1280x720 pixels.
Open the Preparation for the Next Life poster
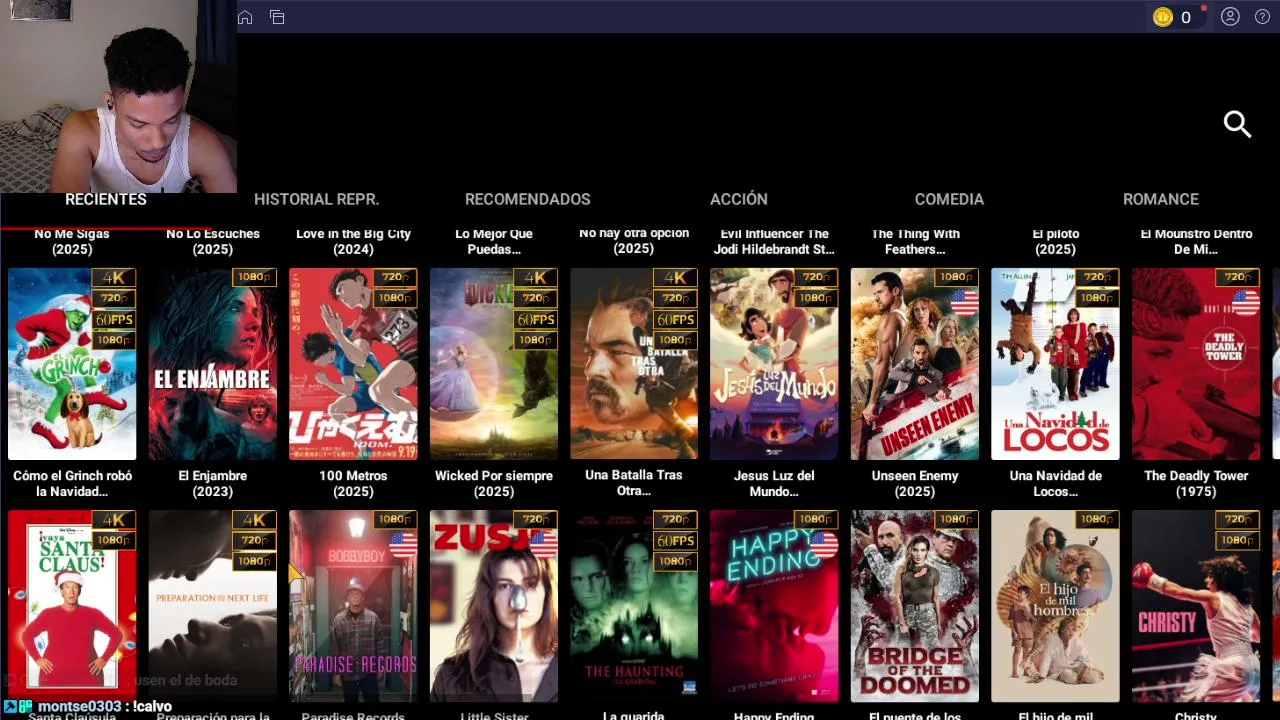point(213,606)
